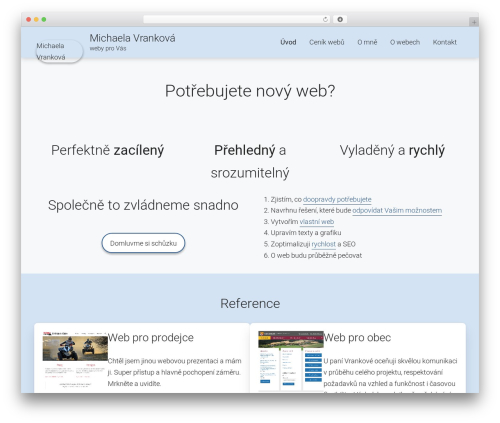Click the browser address bar
Screen dimensions: 500x423
point(237,19)
